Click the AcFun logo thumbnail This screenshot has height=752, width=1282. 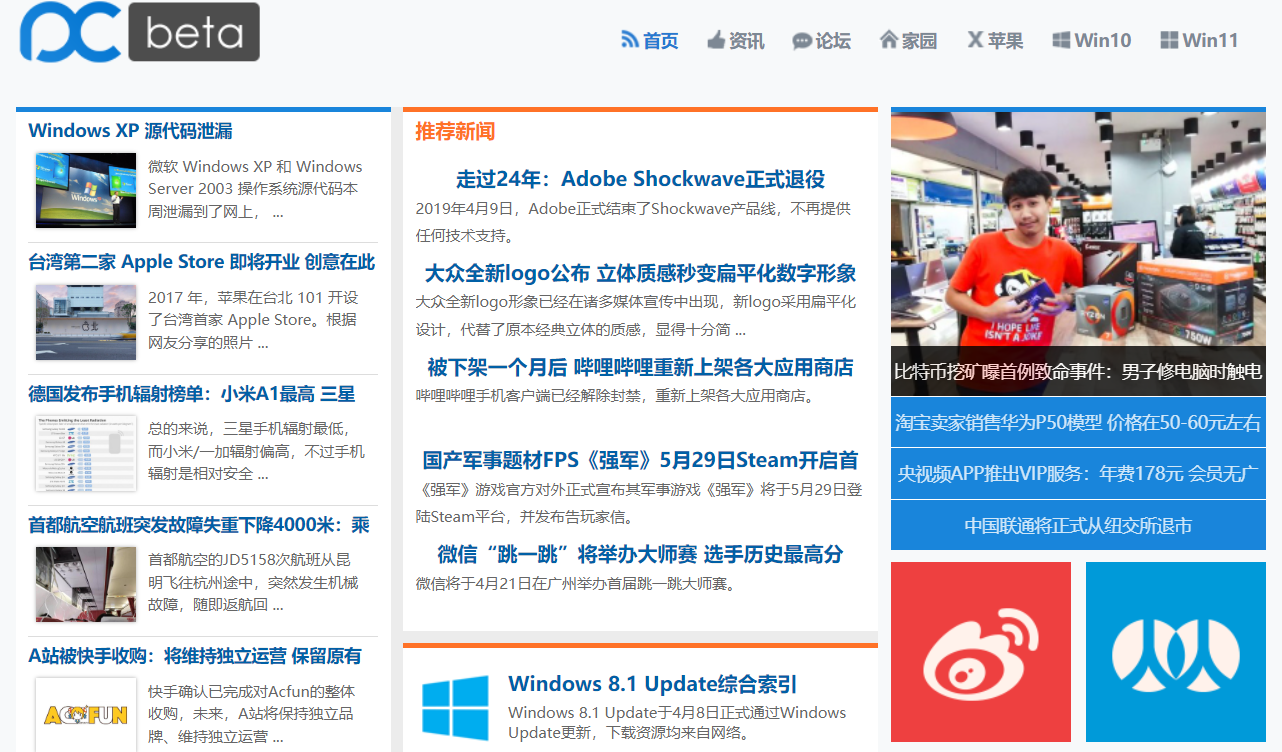(86, 714)
